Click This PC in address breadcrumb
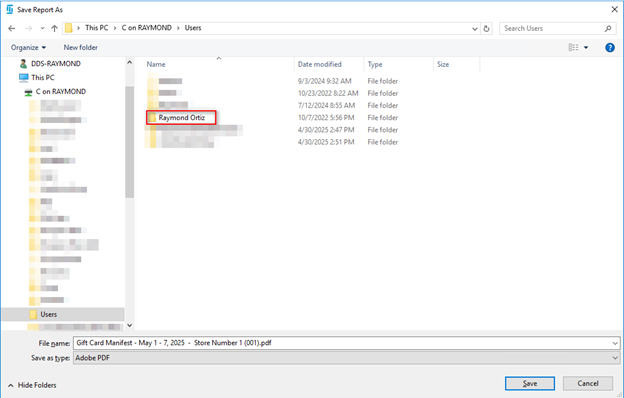624x398 pixels. point(97,28)
